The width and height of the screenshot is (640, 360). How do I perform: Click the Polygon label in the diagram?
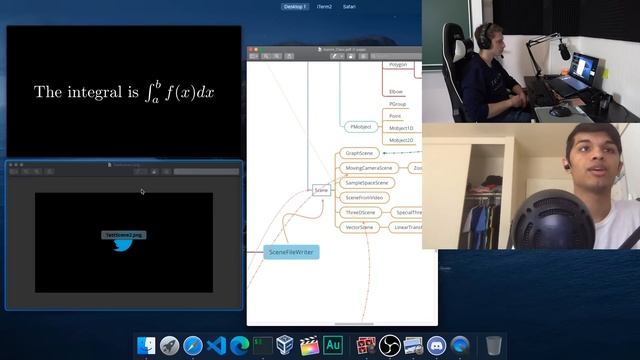click(x=398, y=64)
